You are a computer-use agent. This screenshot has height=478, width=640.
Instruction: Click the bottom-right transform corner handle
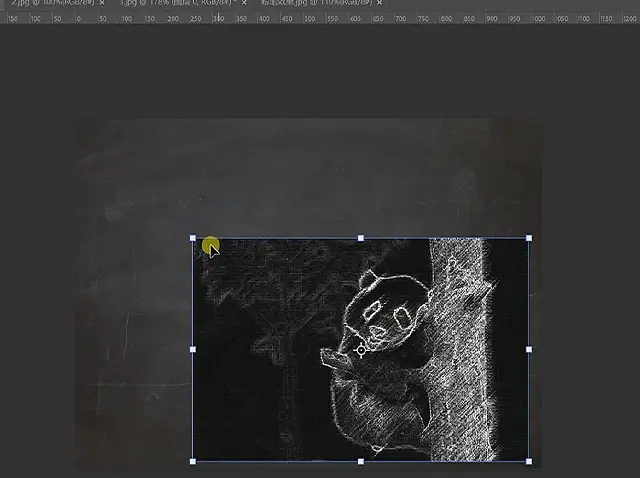(x=529, y=461)
